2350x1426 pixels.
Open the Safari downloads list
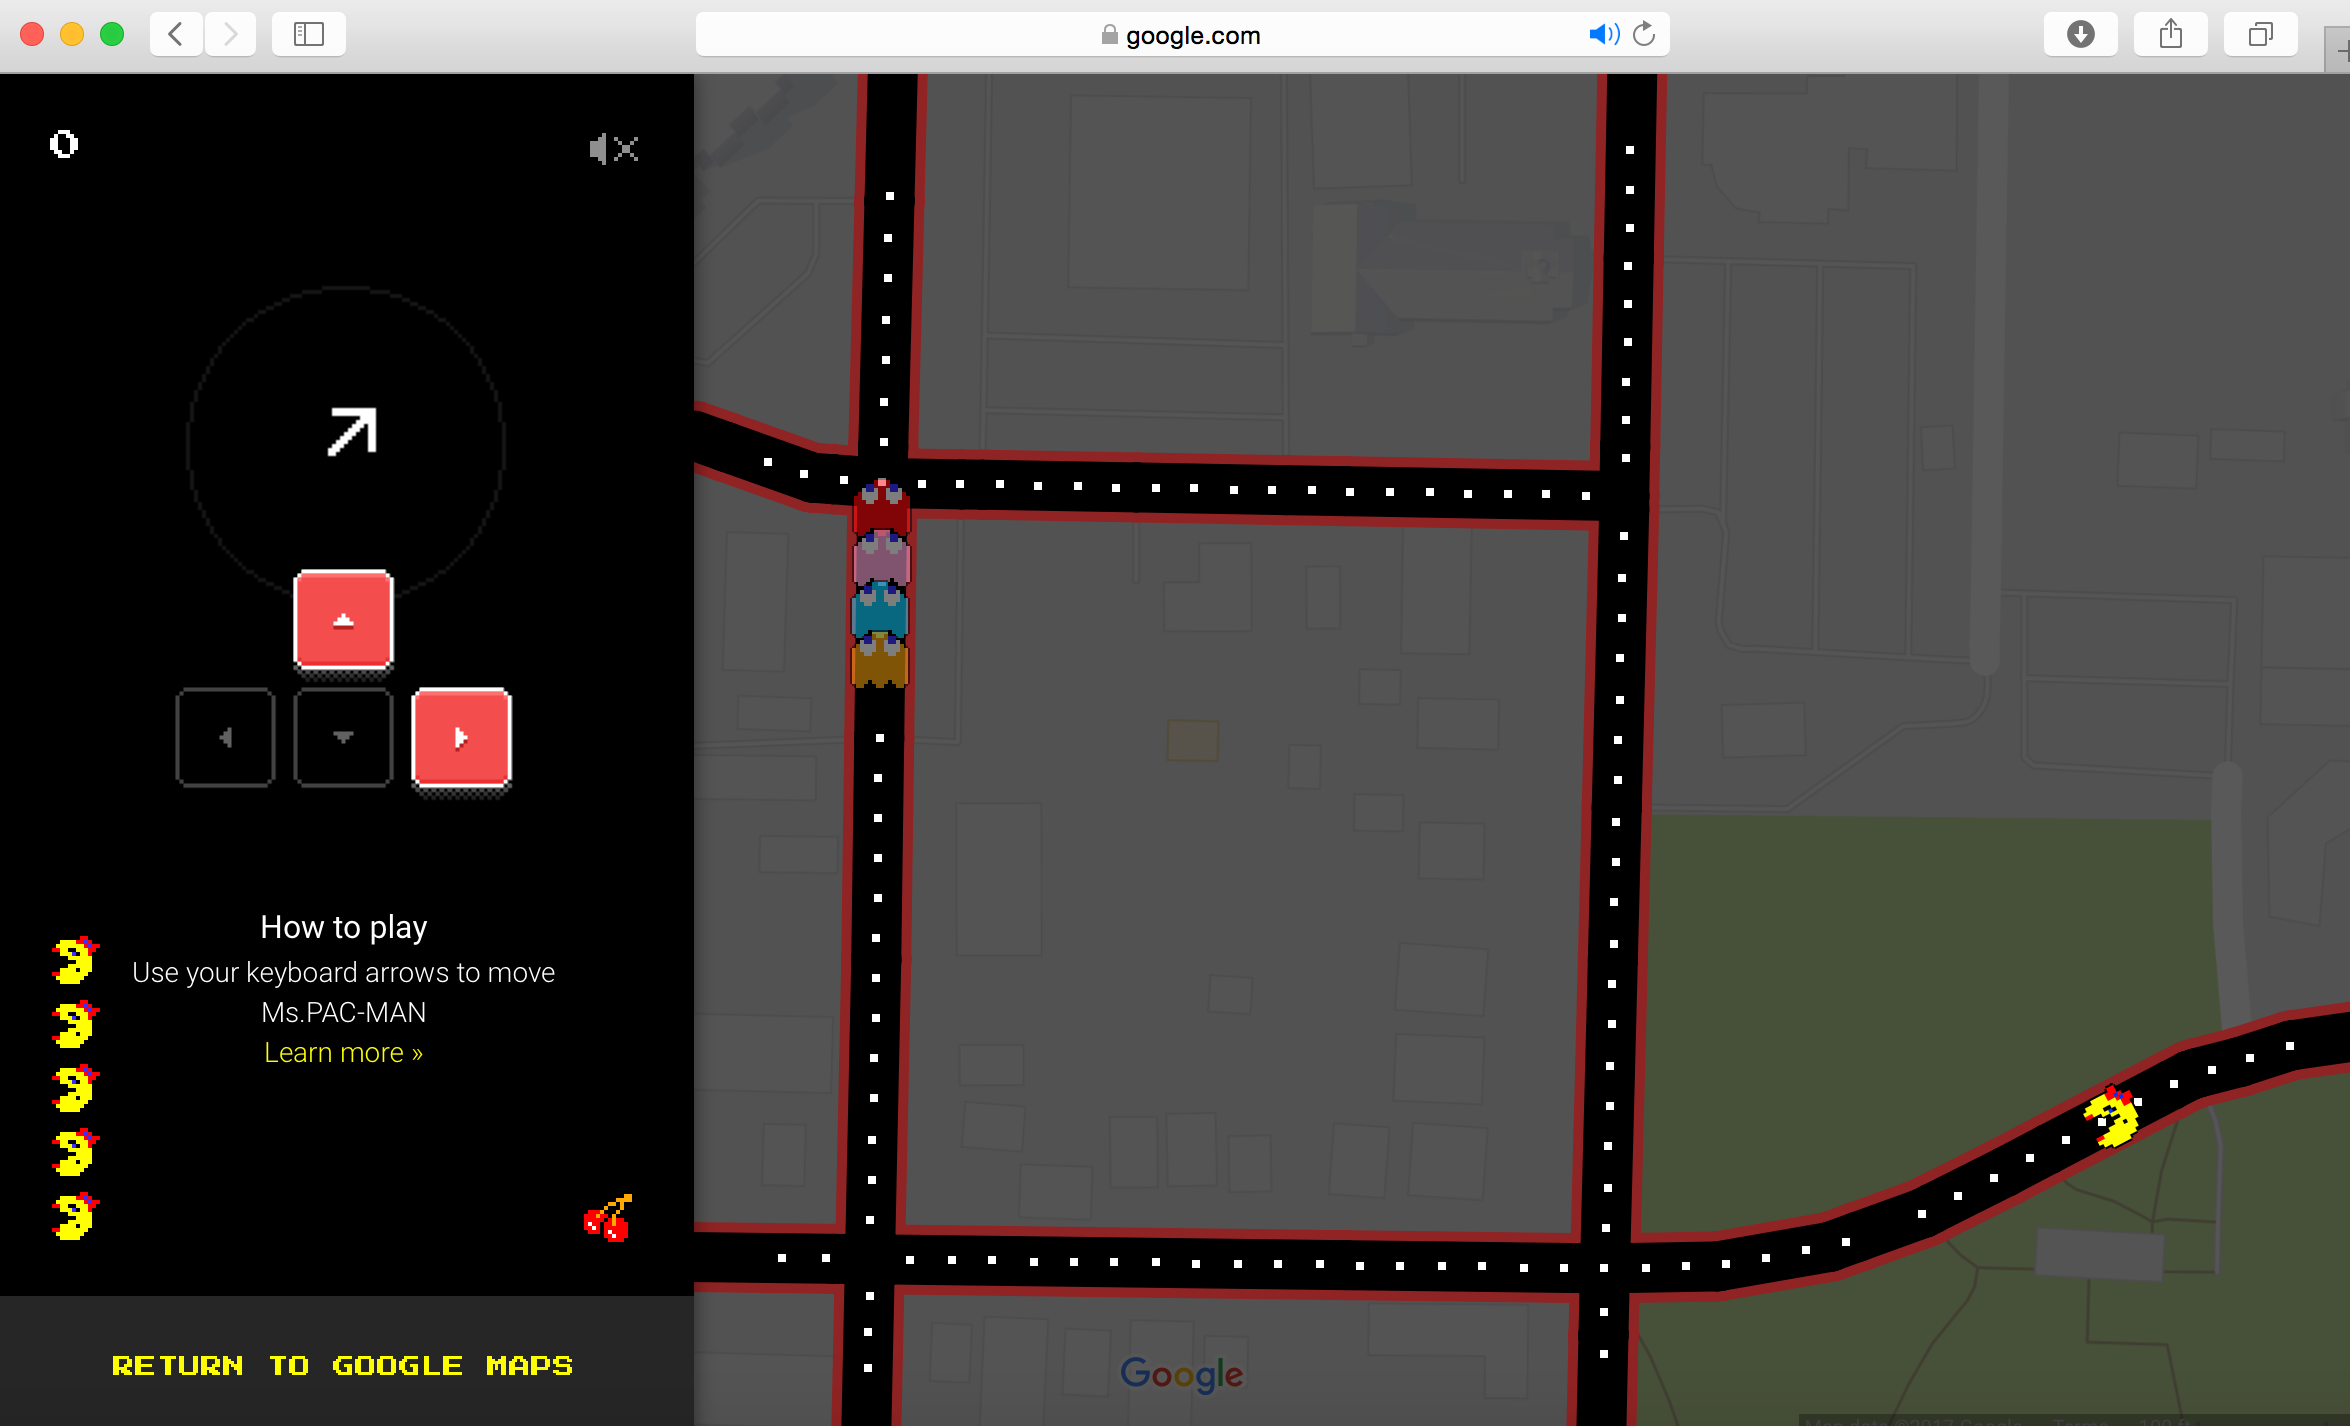click(2080, 34)
